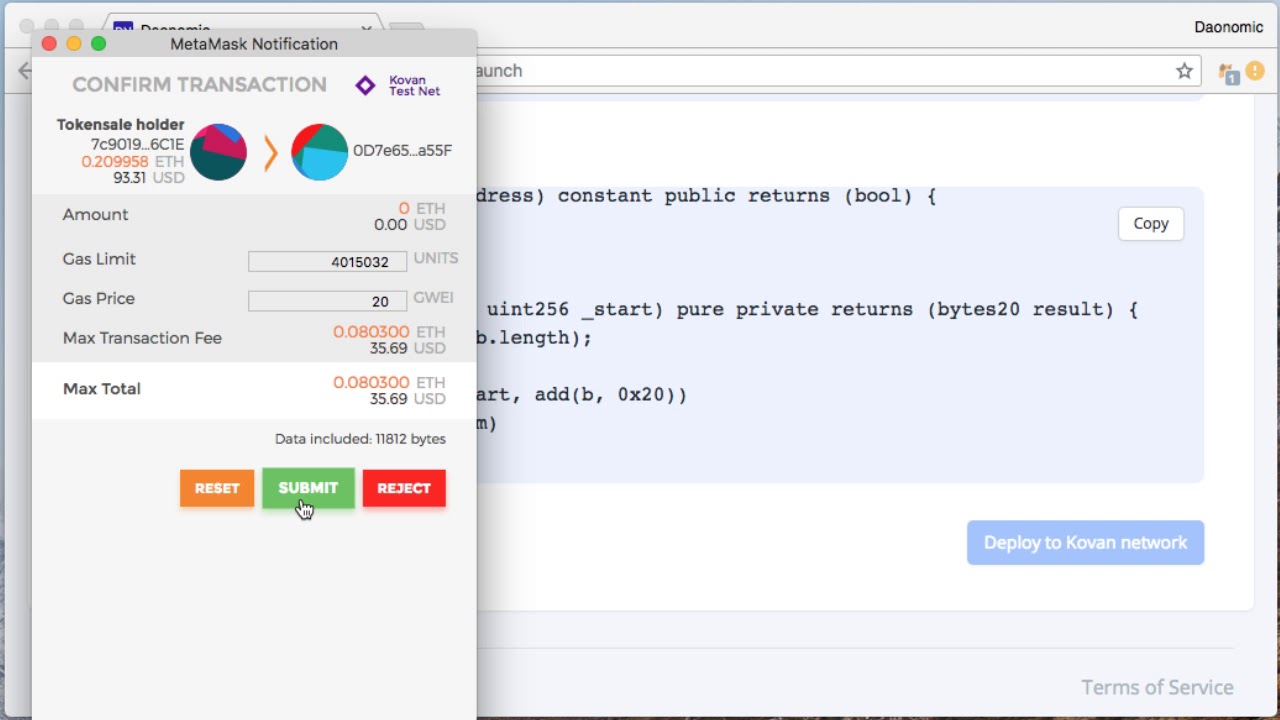Click the 0.209958 ETH balance
This screenshot has height=720, width=1280.
(133, 161)
